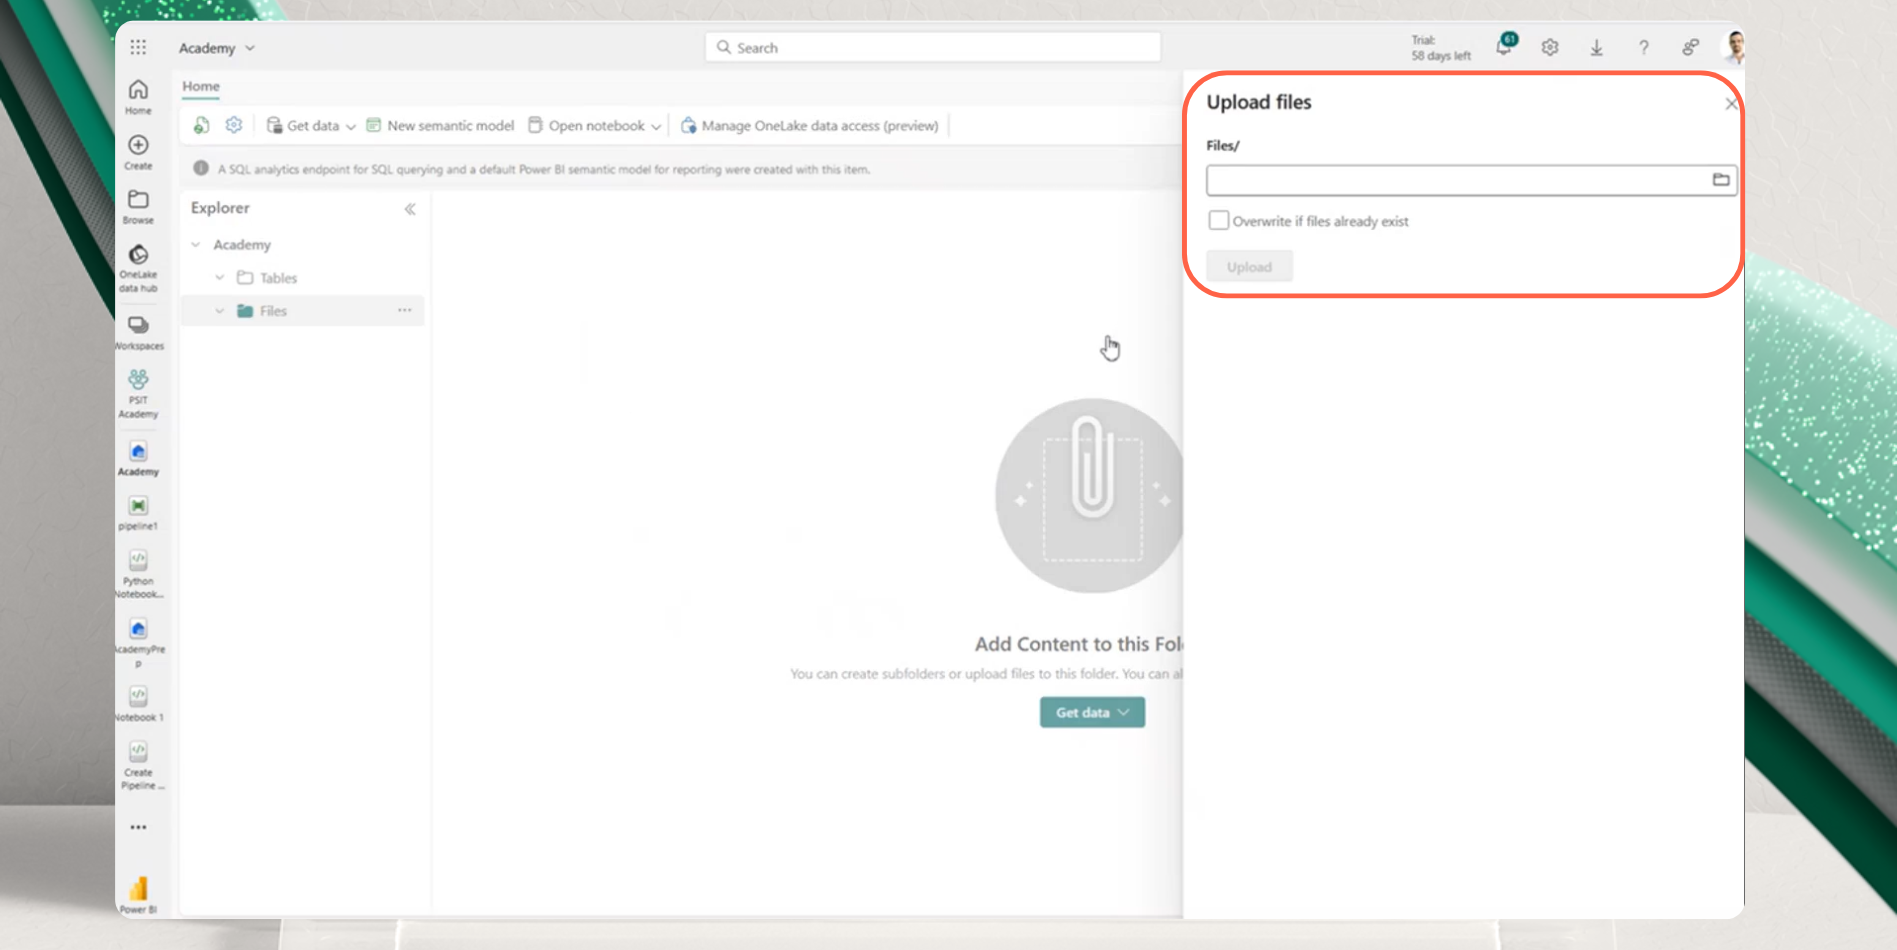This screenshot has width=1897, height=950.
Task: Collapse the Tables folder chevron
Action: point(220,278)
